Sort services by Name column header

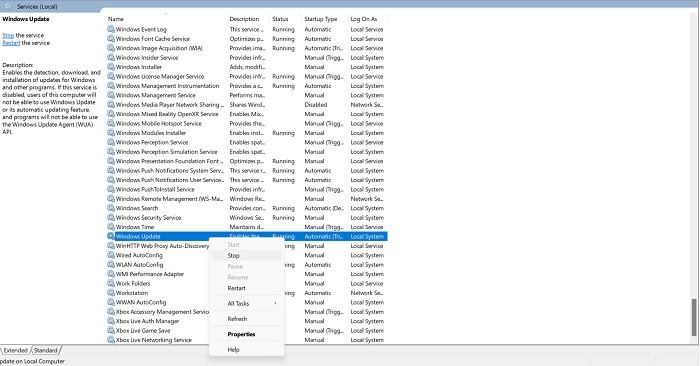click(x=166, y=19)
